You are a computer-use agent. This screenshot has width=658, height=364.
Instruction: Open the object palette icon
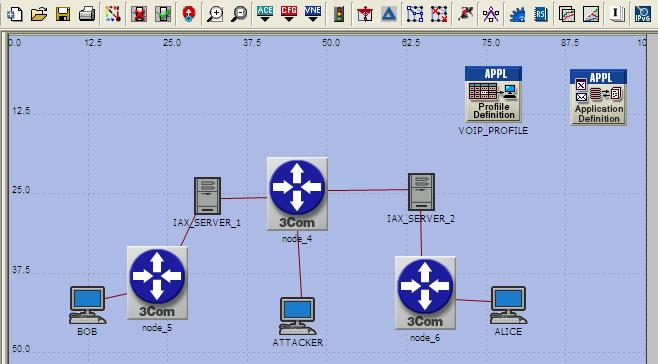coord(112,14)
